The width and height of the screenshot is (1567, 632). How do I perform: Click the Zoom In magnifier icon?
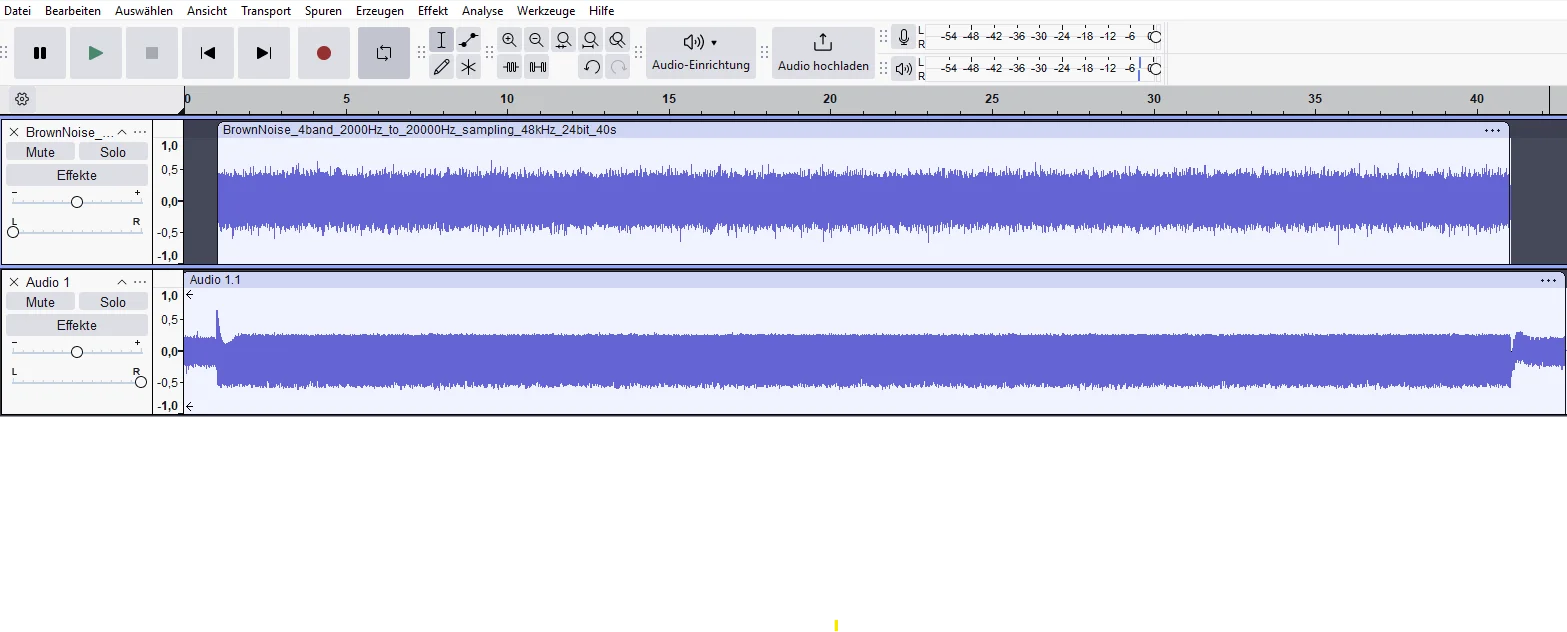[x=510, y=40]
